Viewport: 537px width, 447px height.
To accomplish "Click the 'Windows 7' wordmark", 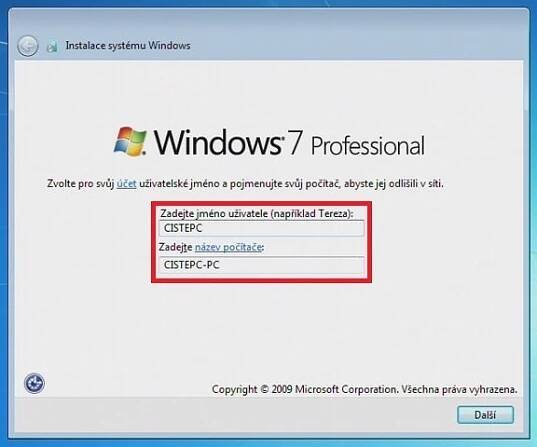I will coord(228,142).
